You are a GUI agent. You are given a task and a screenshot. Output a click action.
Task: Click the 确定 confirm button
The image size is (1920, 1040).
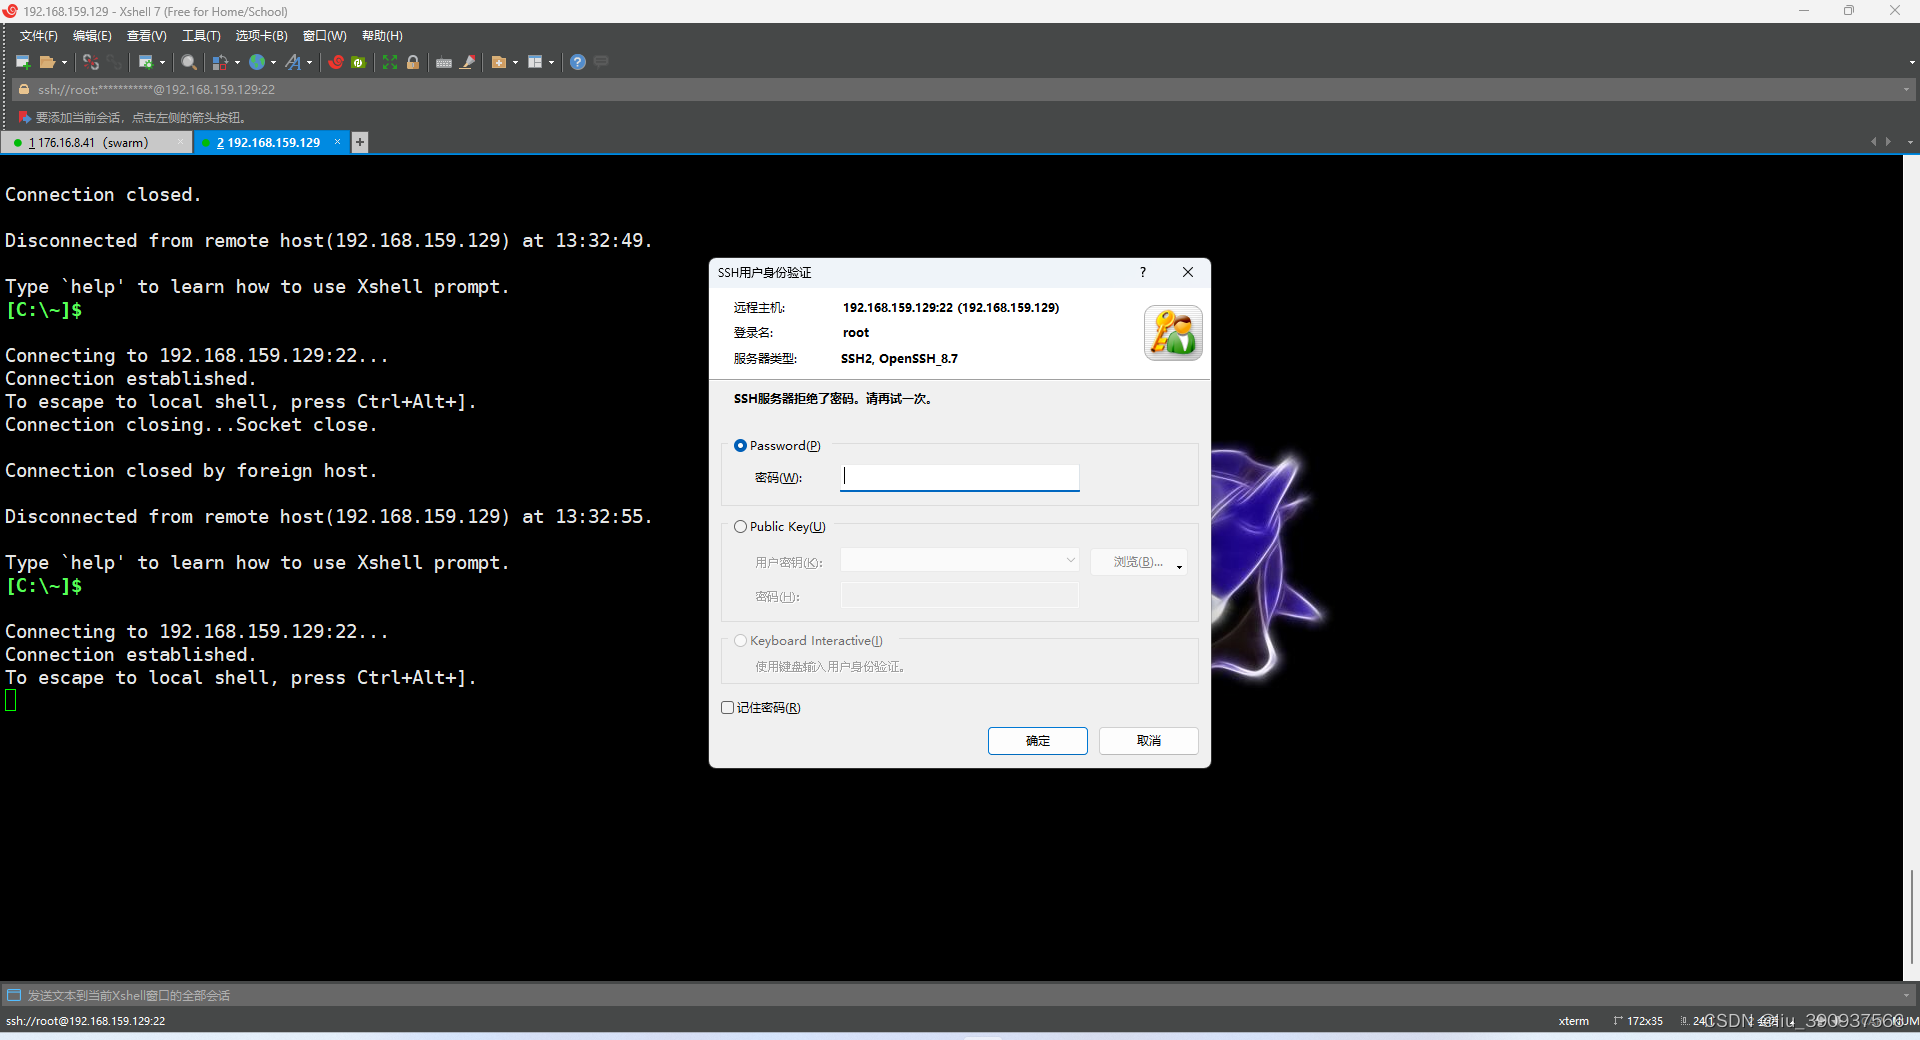tap(1037, 740)
